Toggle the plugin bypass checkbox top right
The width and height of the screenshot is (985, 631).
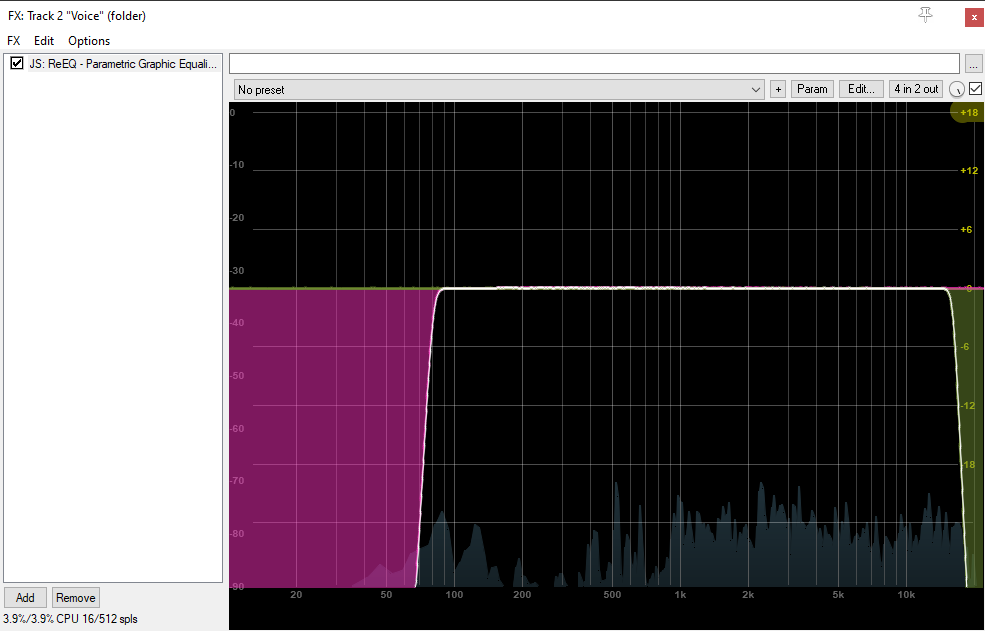(x=976, y=89)
